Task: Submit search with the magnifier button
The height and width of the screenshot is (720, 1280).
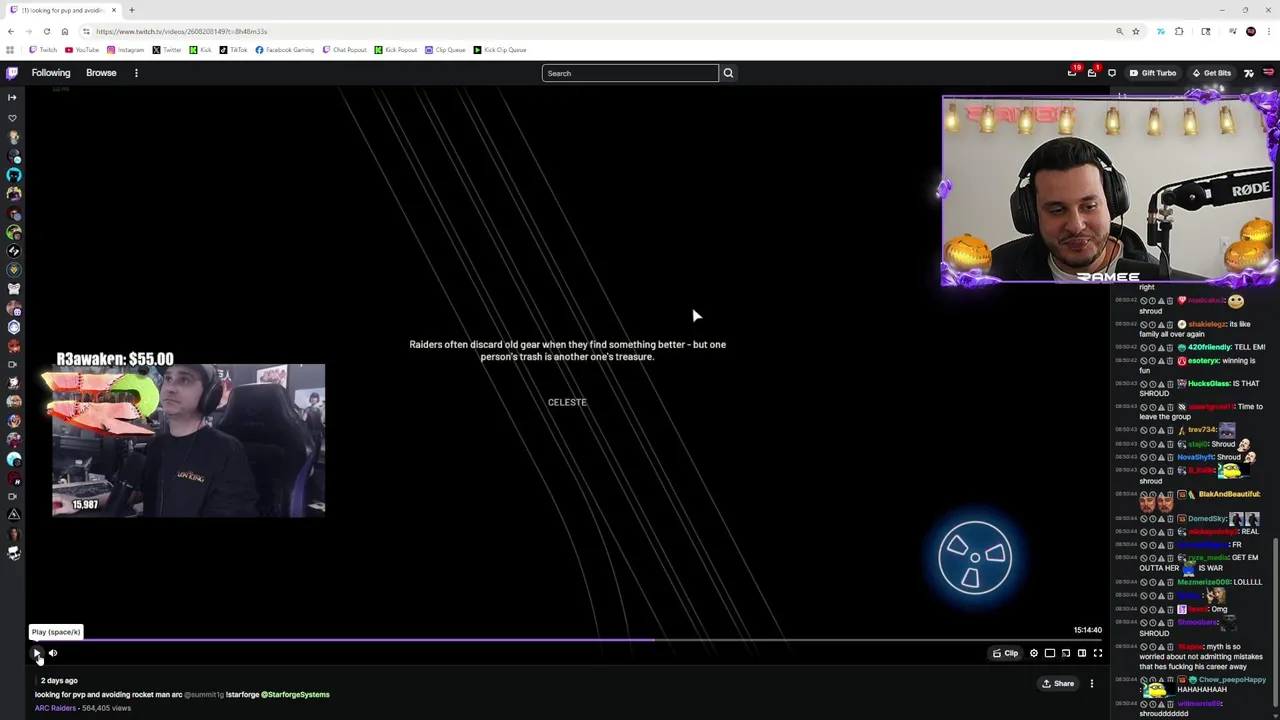Action: (x=728, y=73)
